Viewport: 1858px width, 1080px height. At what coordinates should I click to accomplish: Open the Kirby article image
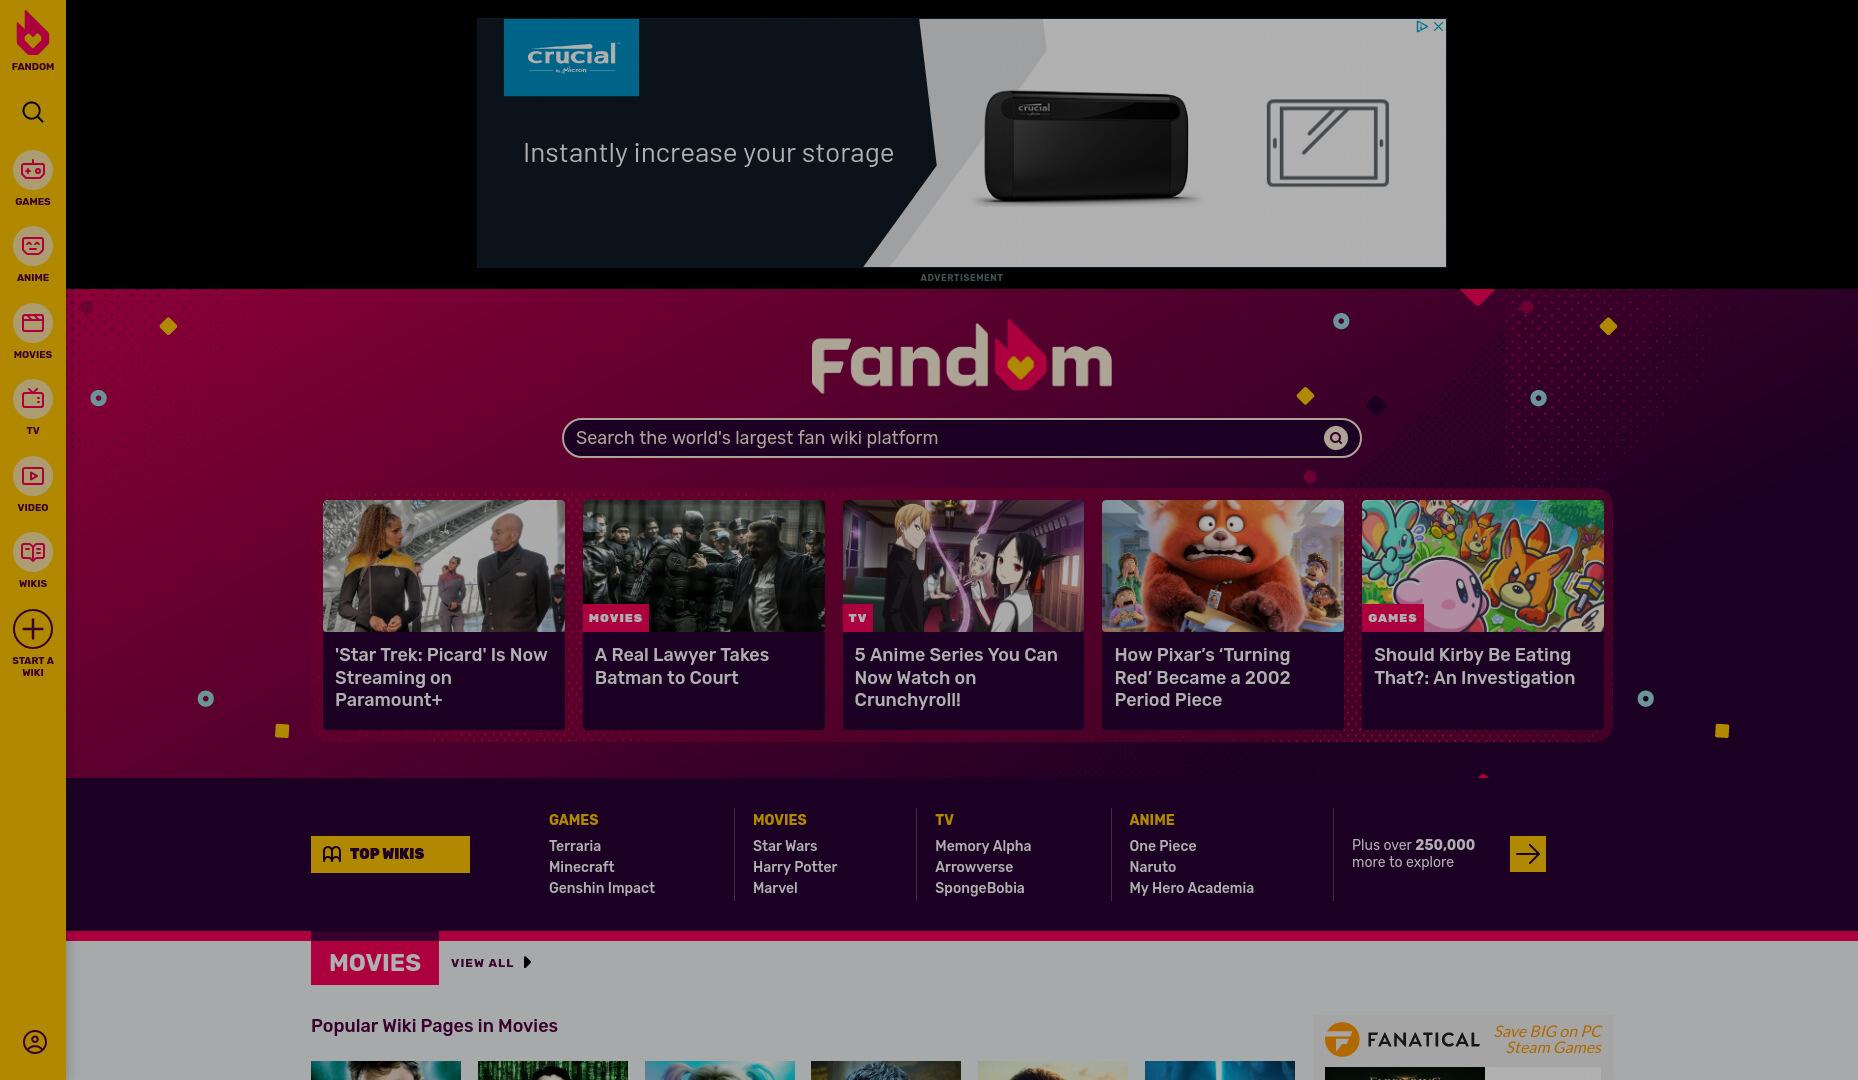tap(1482, 566)
